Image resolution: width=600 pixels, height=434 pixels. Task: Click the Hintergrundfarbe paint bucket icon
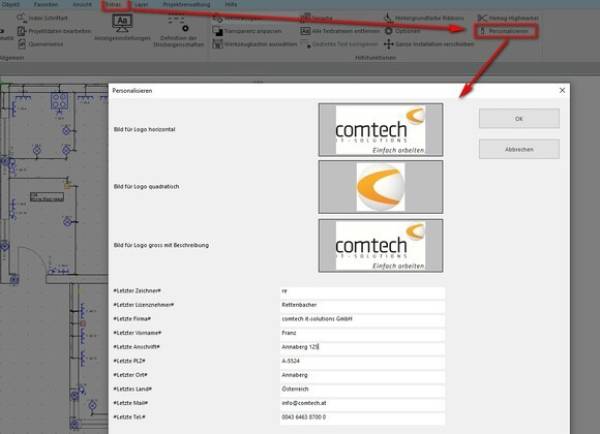[x=388, y=18]
